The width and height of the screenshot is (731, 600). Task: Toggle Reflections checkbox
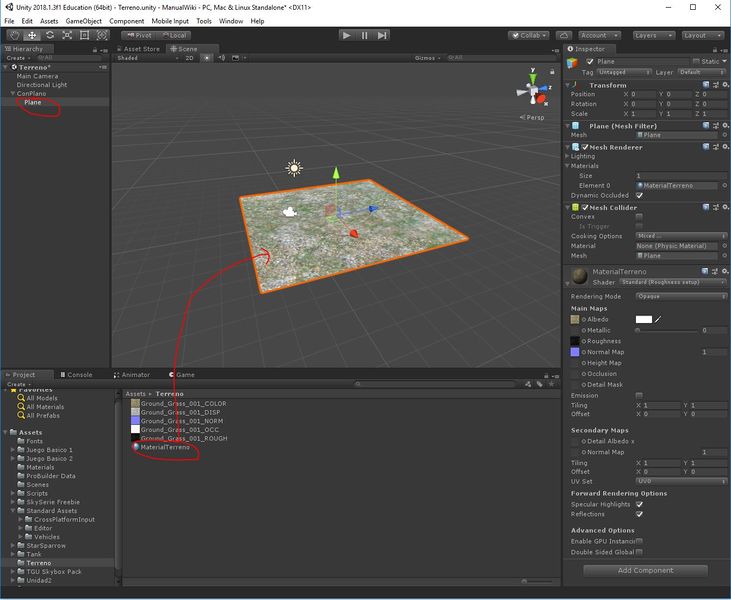(640, 514)
